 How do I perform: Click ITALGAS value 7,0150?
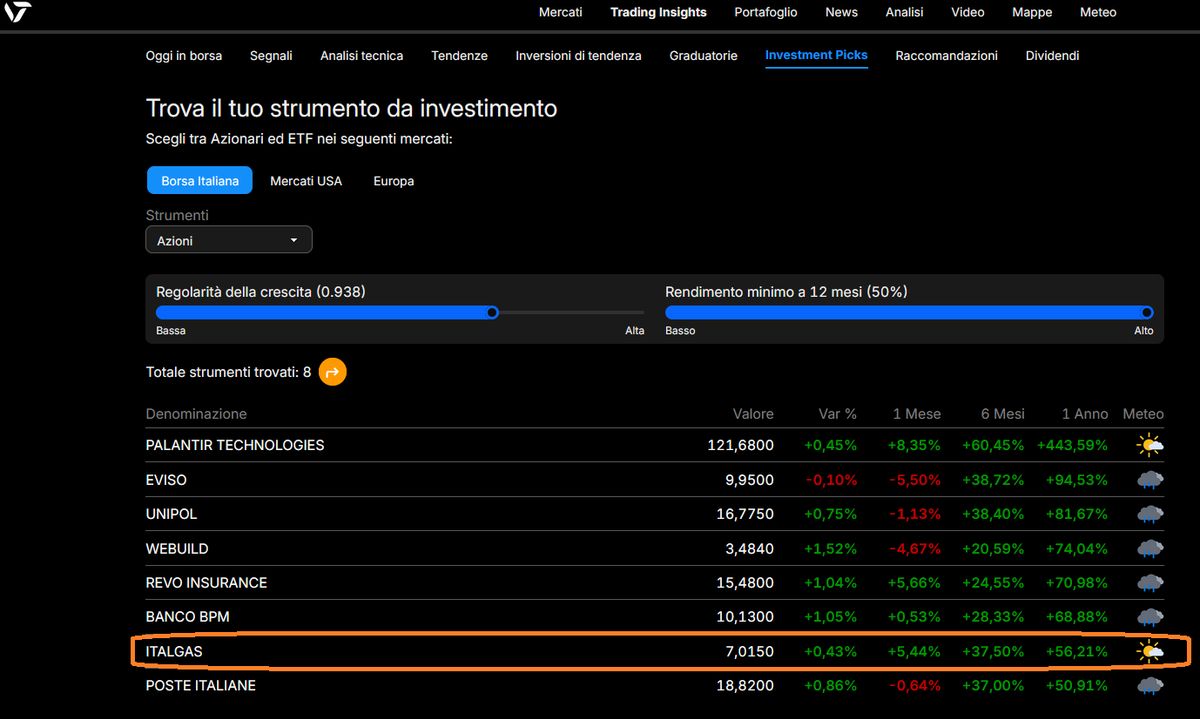(749, 651)
